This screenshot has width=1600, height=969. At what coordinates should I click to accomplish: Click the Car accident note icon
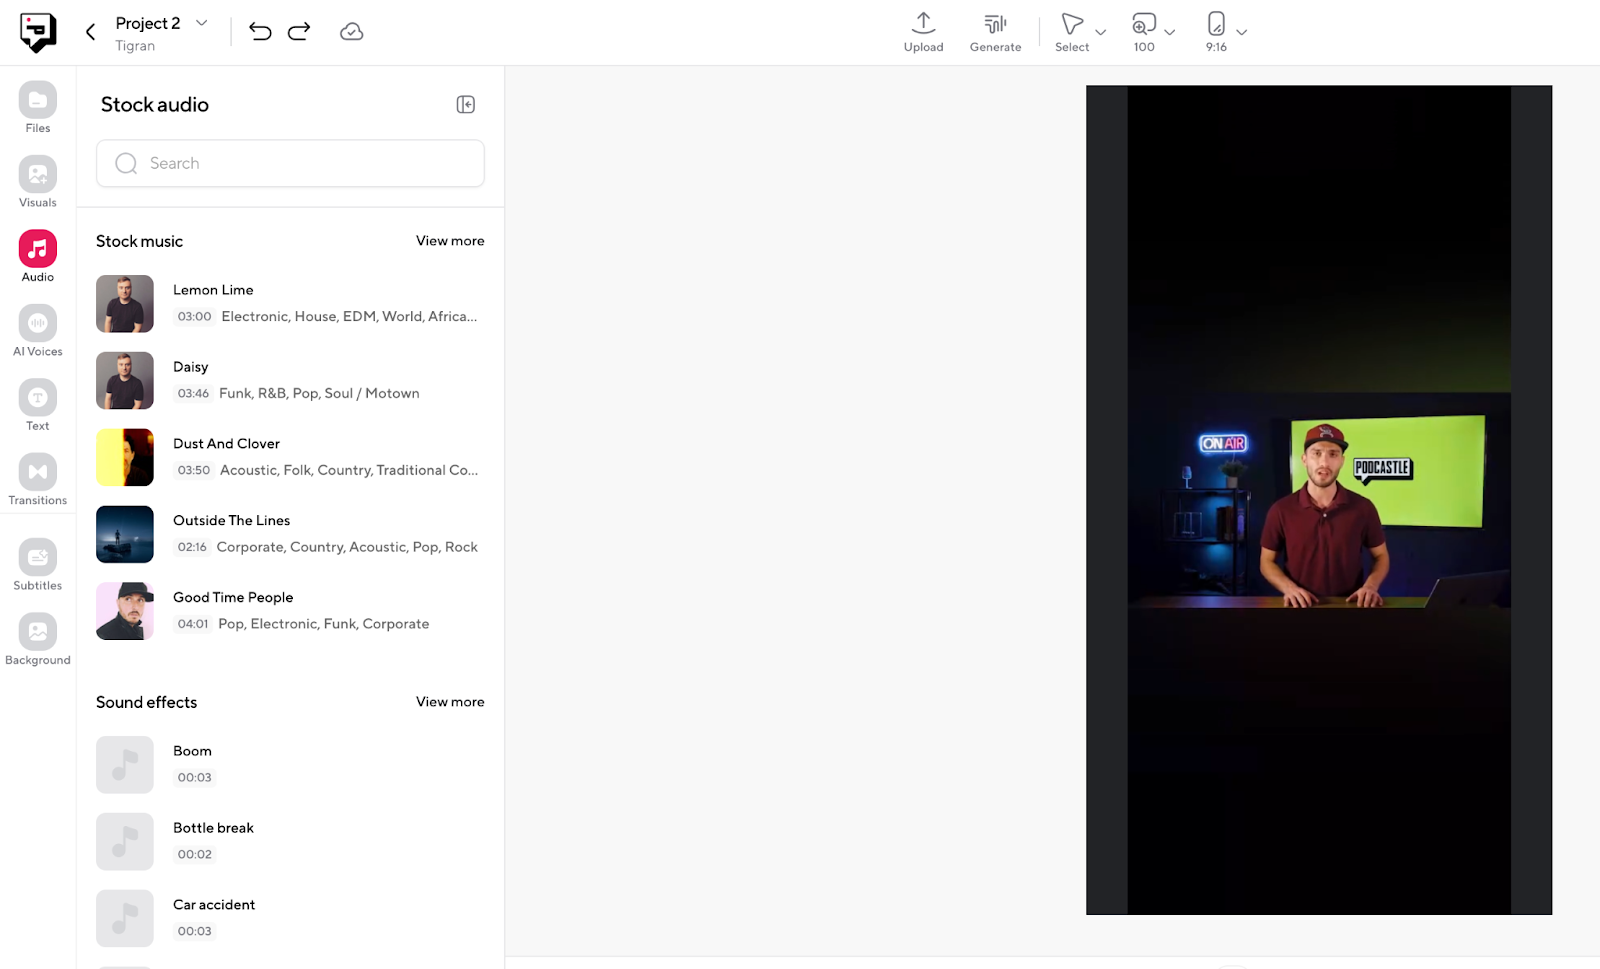(x=125, y=919)
